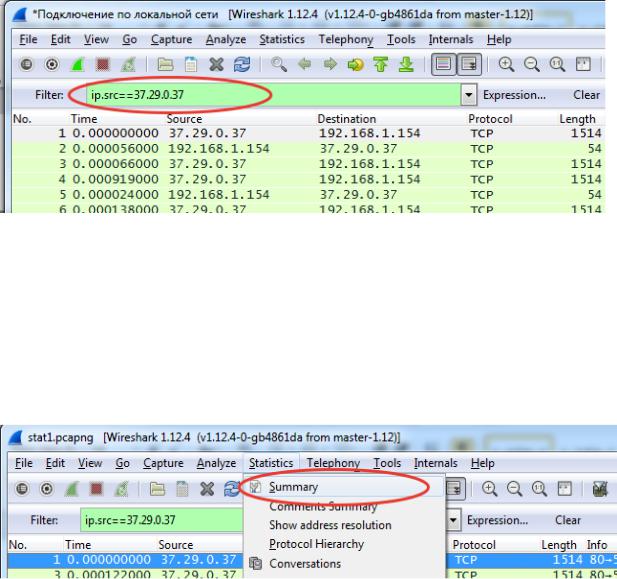
Task: Select packet 2 with time 0.000056000
Action: (308, 148)
